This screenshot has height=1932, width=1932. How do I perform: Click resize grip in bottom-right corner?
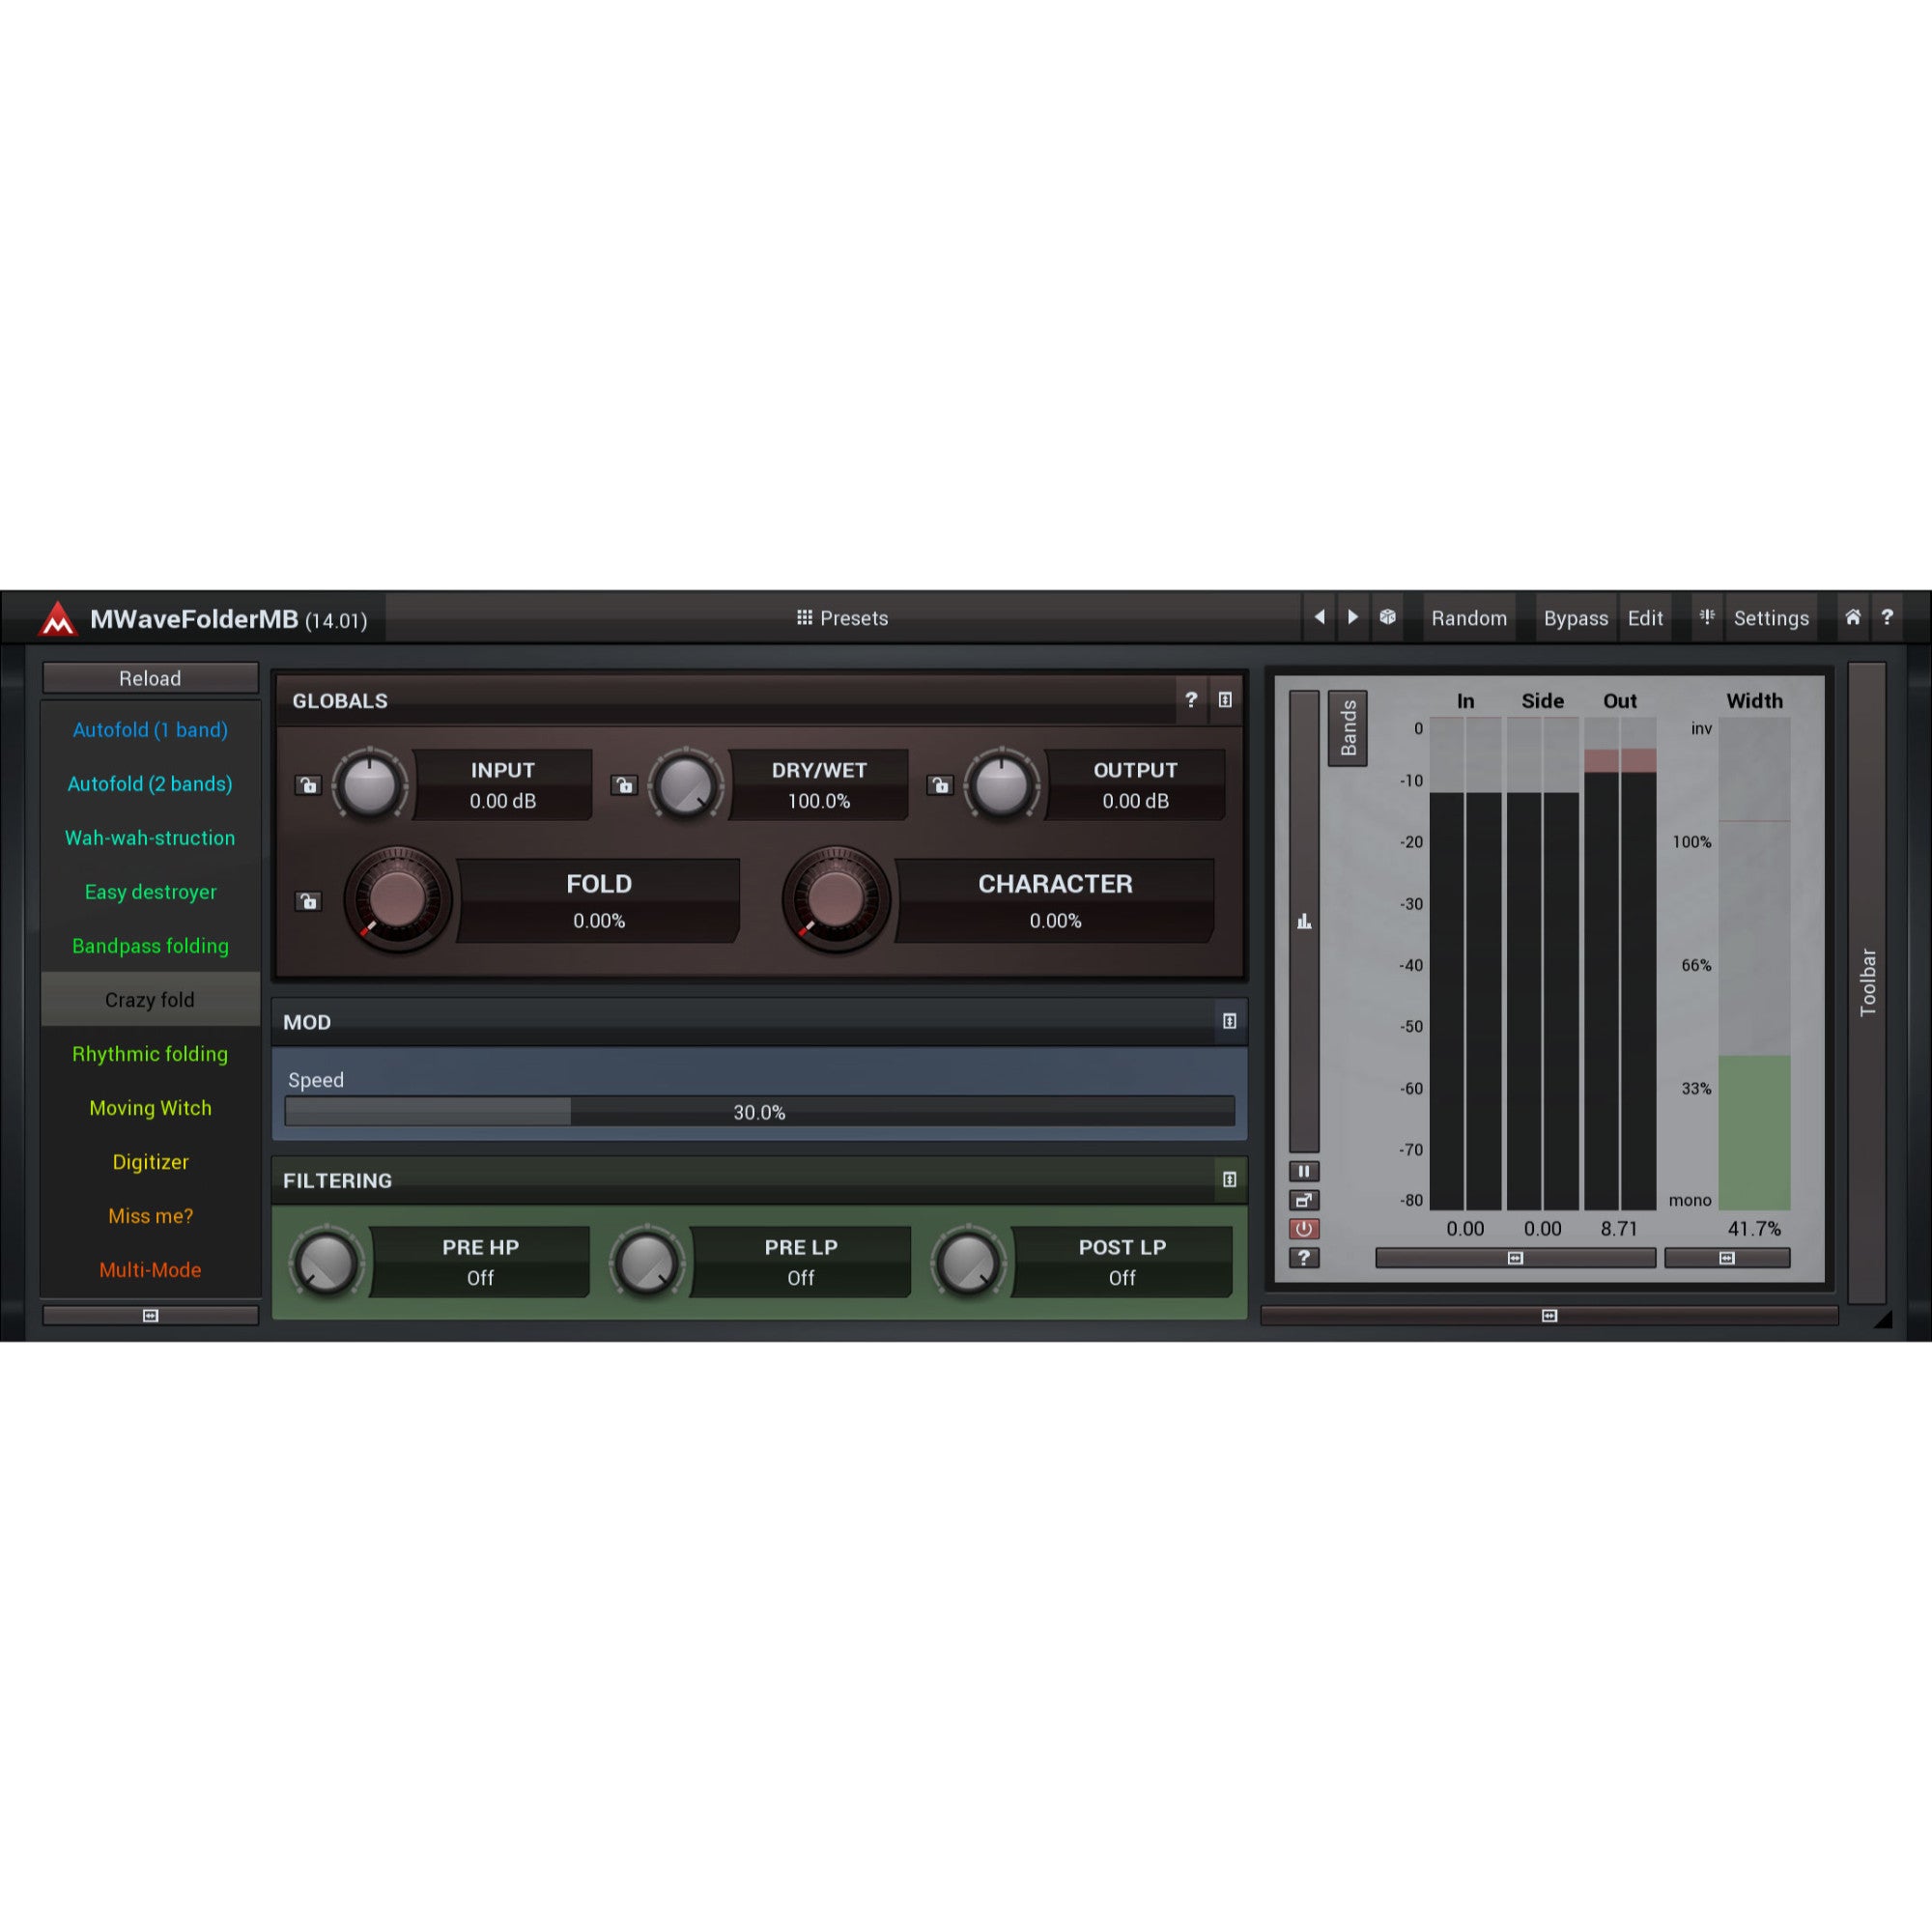[x=1883, y=1320]
